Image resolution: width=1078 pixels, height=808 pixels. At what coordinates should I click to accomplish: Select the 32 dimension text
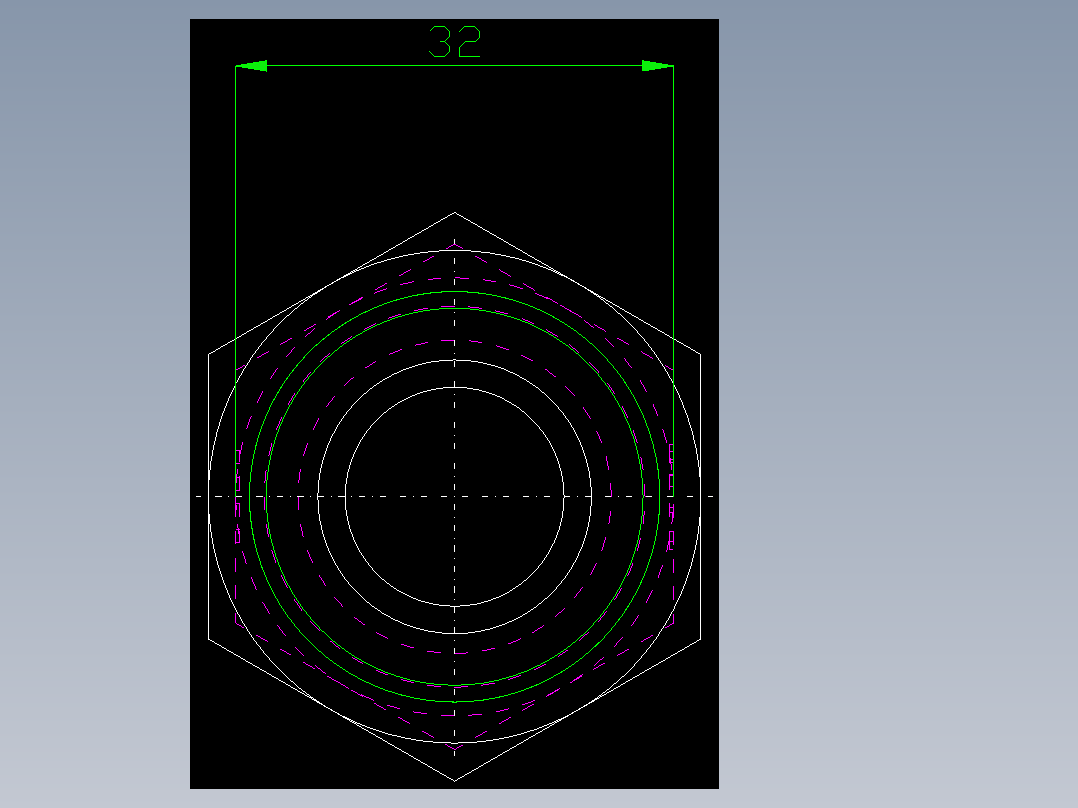[x=454, y=42]
